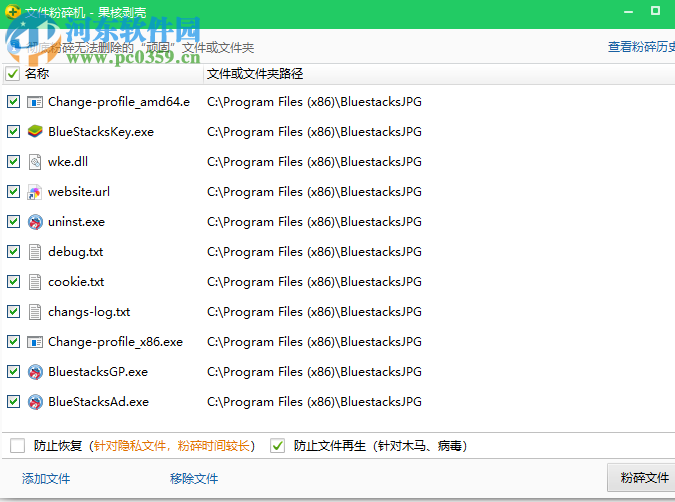This screenshot has height=502, width=675.
Task: Select the uninst.exe file name
Action: (76, 222)
